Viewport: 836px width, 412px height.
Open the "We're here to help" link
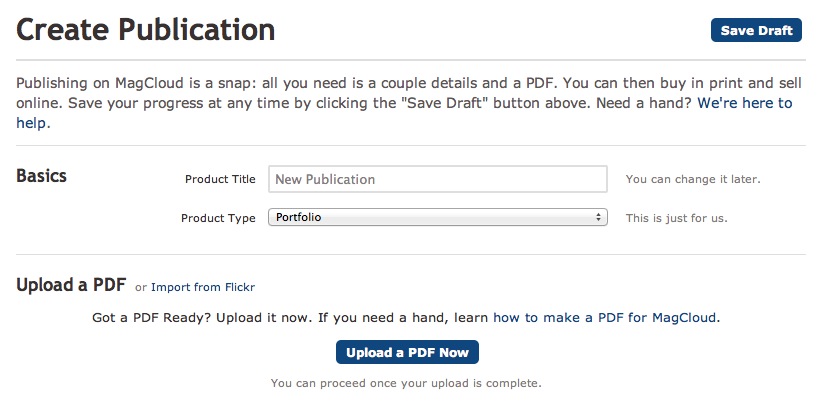pos(744,103)
